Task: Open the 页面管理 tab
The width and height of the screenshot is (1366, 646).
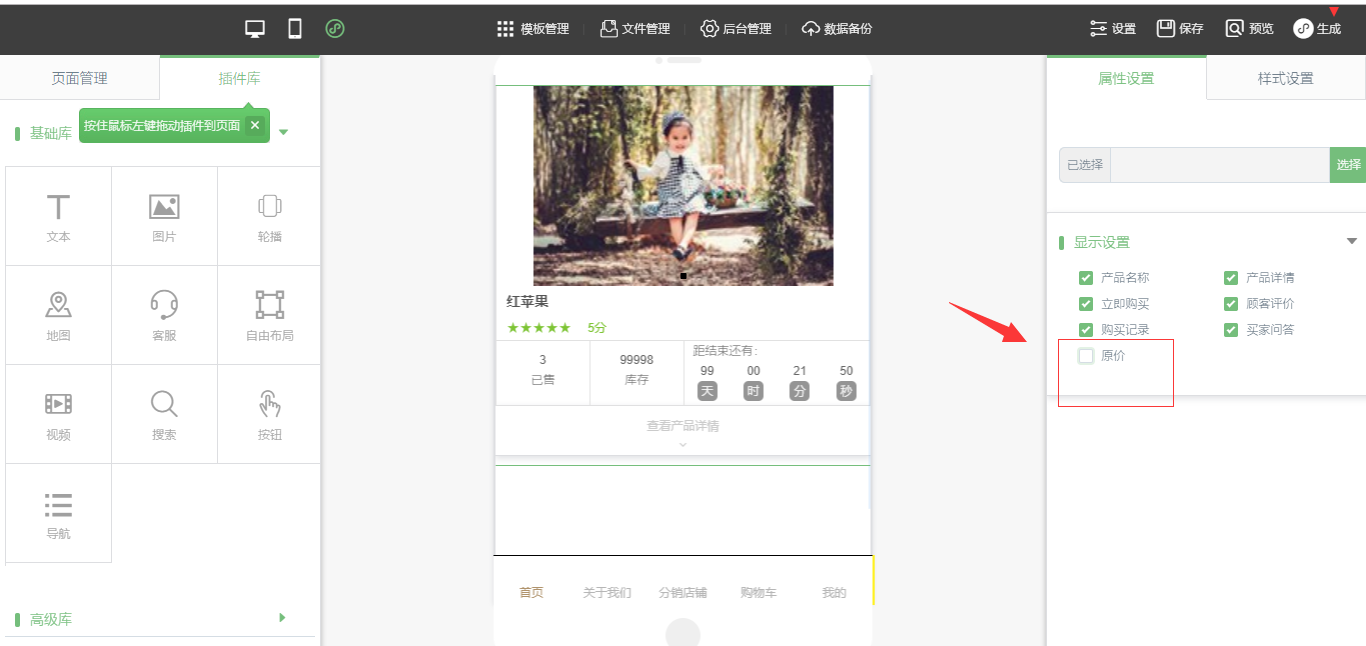Action: click(x=80, y=78)
